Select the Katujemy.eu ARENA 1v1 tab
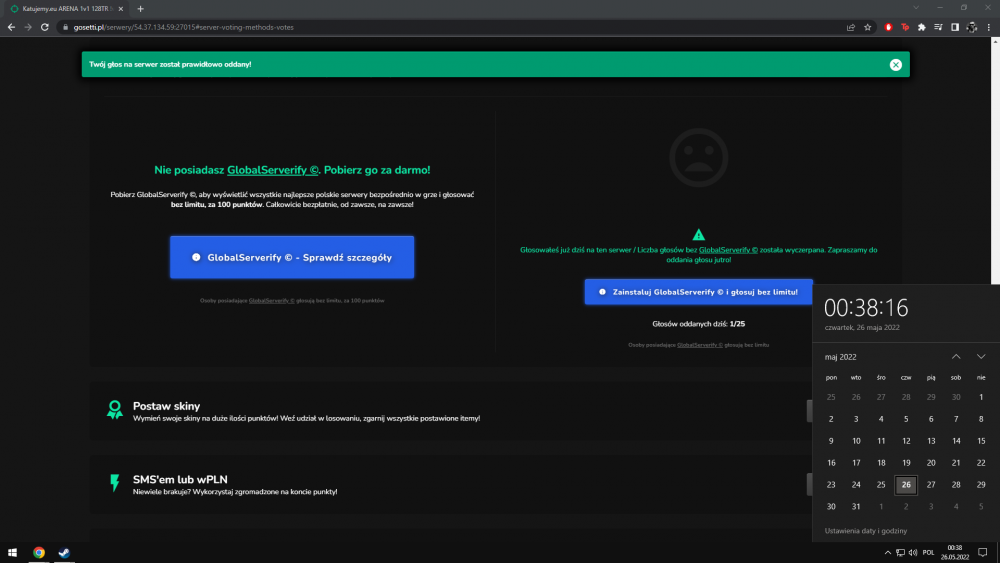The image size is (1000, 563). (x=64, y=9)
